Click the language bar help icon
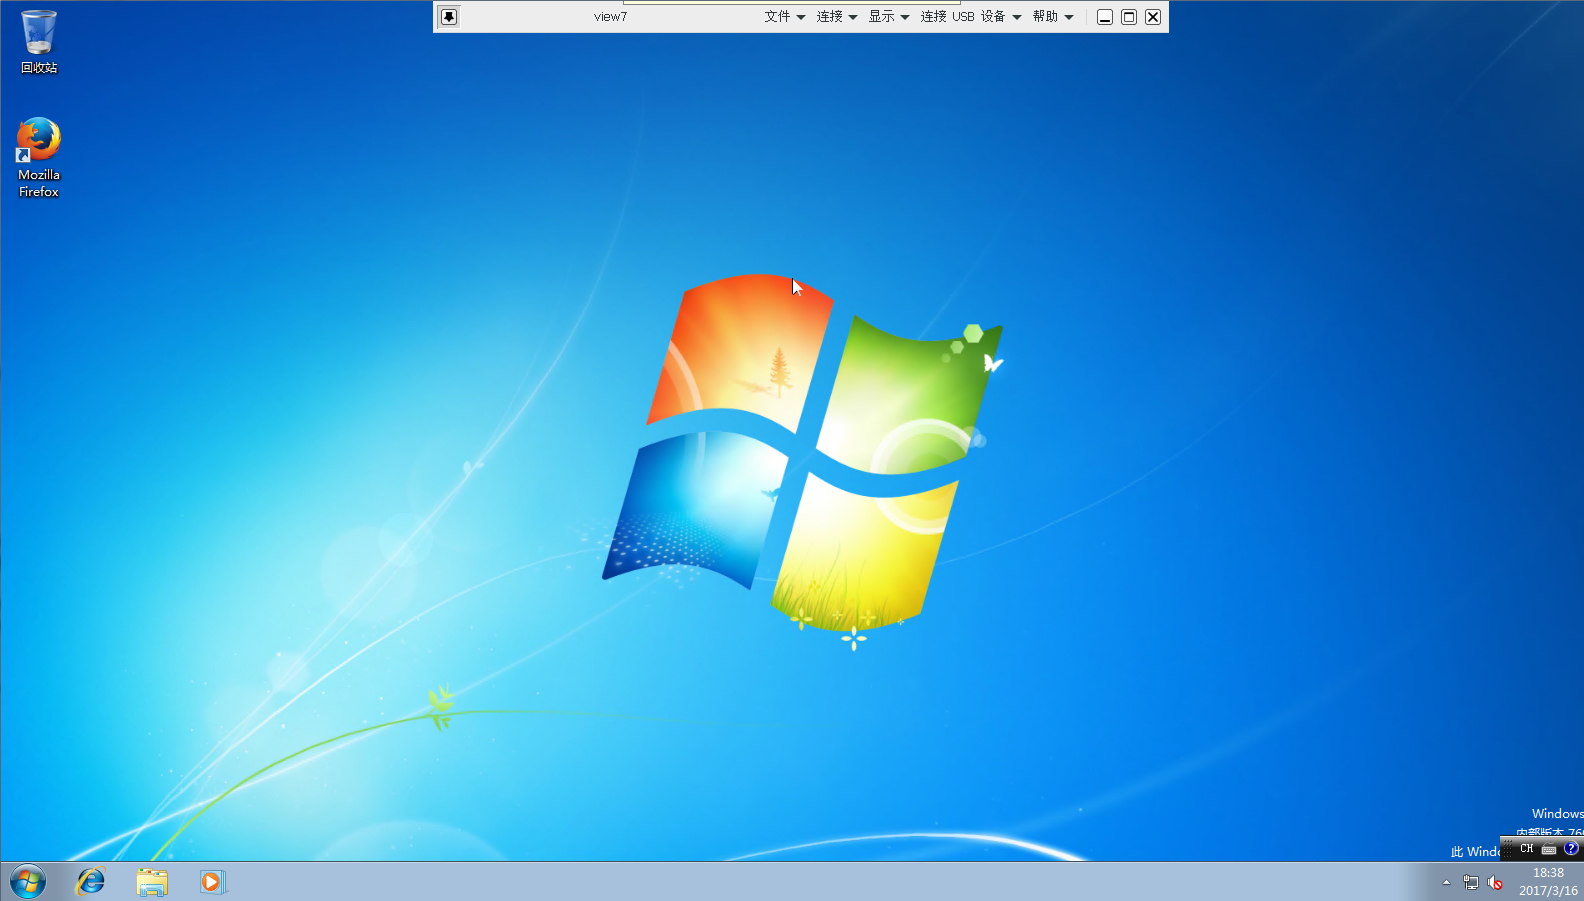This screenshot has width=1584, height=901. (1571, 848)
